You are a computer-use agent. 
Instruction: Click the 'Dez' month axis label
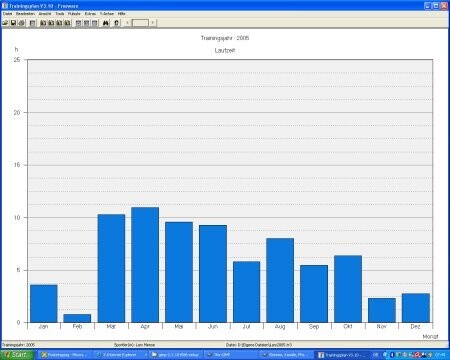click(x=415, y=327)
